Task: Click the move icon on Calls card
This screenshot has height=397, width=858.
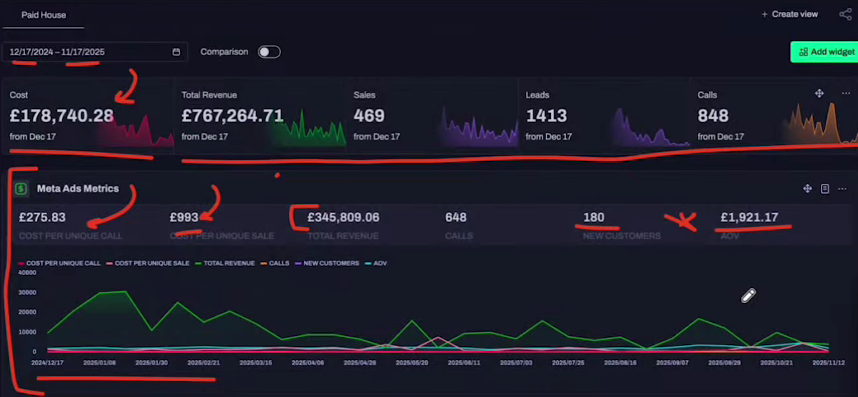Action: (x=819, y=94)
